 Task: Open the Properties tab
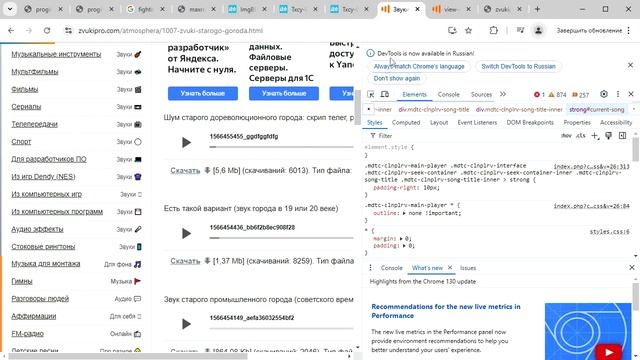click(x=577, y=122)
